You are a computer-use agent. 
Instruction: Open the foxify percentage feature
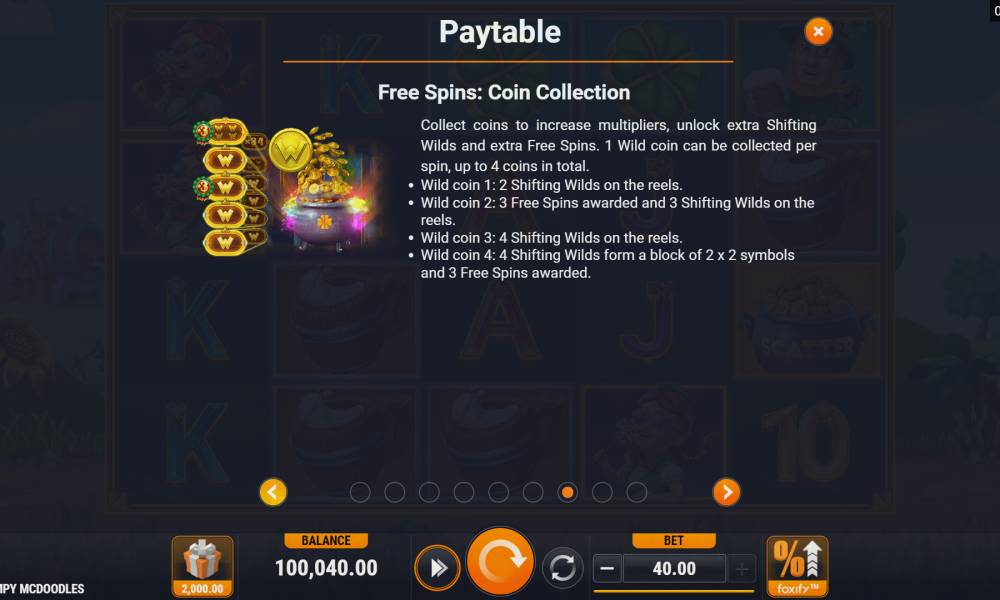pos(797,566)
